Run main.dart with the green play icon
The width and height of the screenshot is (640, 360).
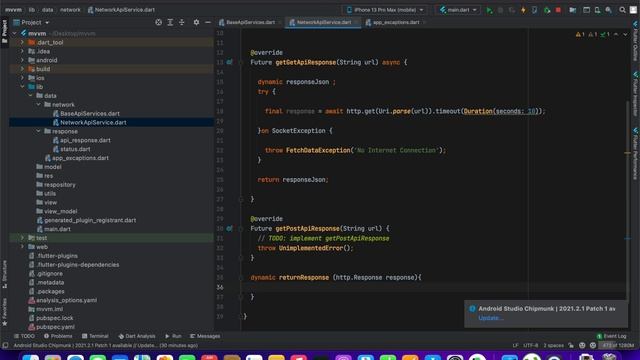coord(489,10)
